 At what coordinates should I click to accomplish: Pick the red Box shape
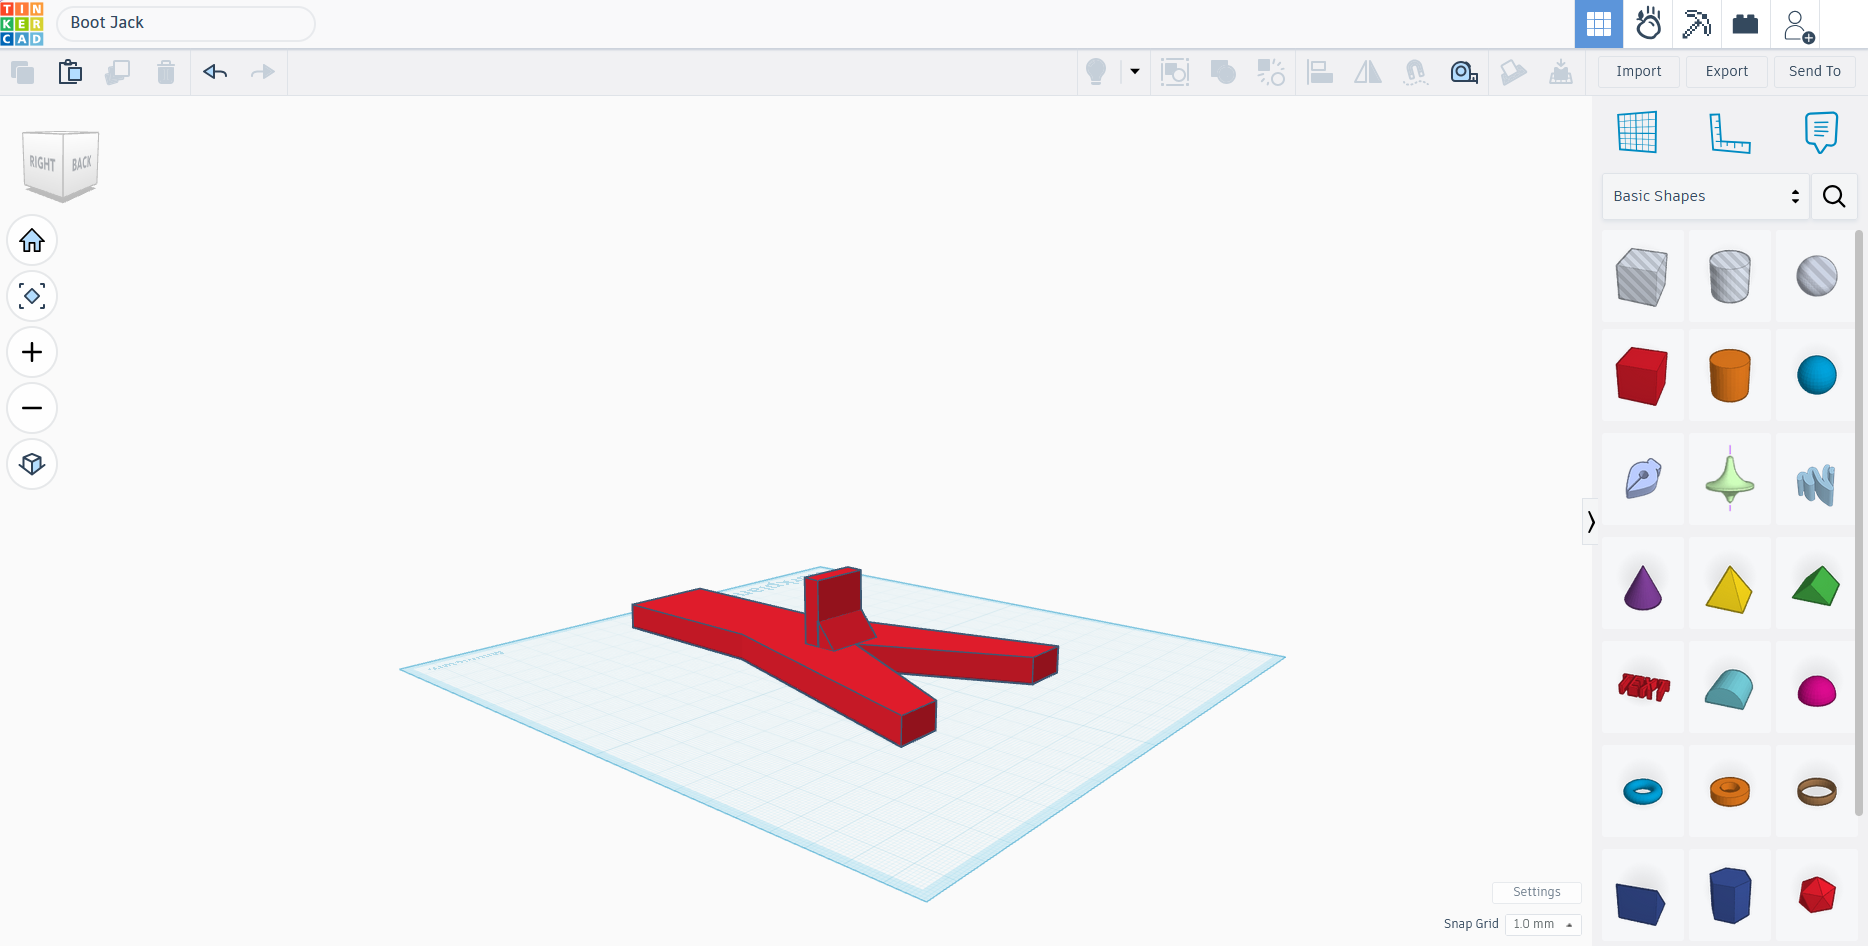click(x=1642, y=376)
